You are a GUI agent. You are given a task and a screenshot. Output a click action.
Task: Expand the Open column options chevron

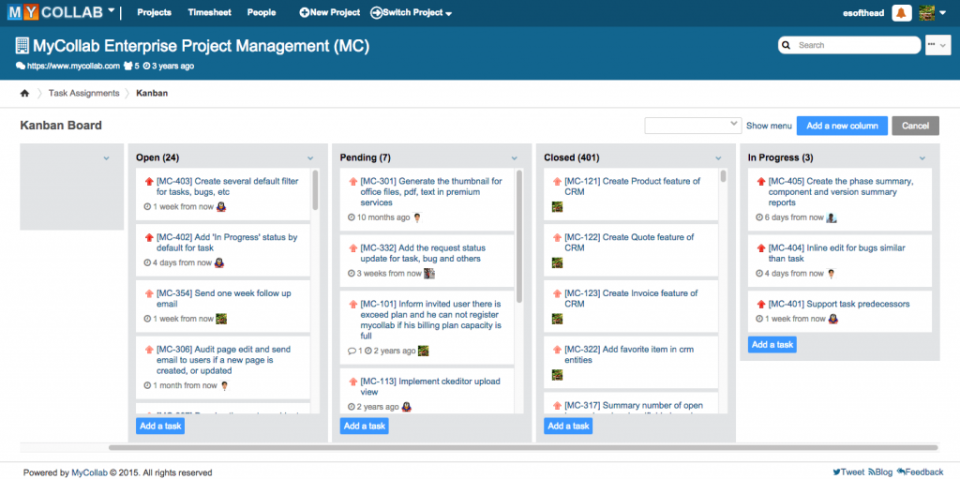(310, 158)
